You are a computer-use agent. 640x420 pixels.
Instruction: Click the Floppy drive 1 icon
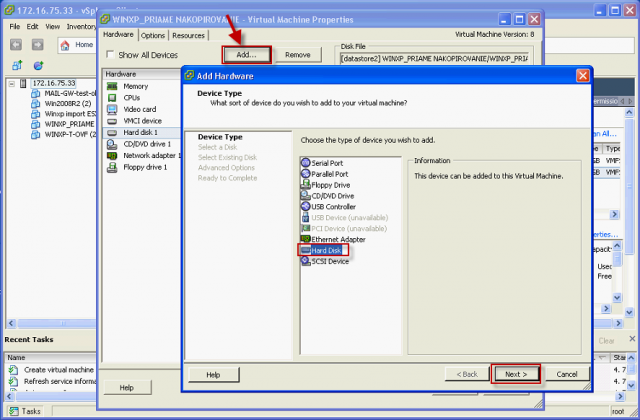point(112,167)
